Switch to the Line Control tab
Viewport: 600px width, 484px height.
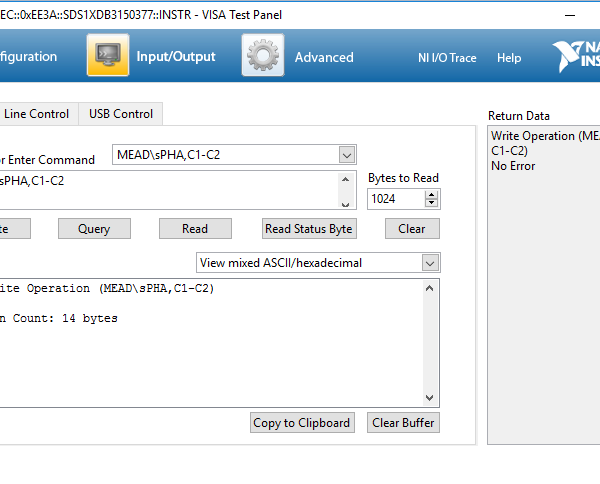pyautogui.click(x=37, y=114)
